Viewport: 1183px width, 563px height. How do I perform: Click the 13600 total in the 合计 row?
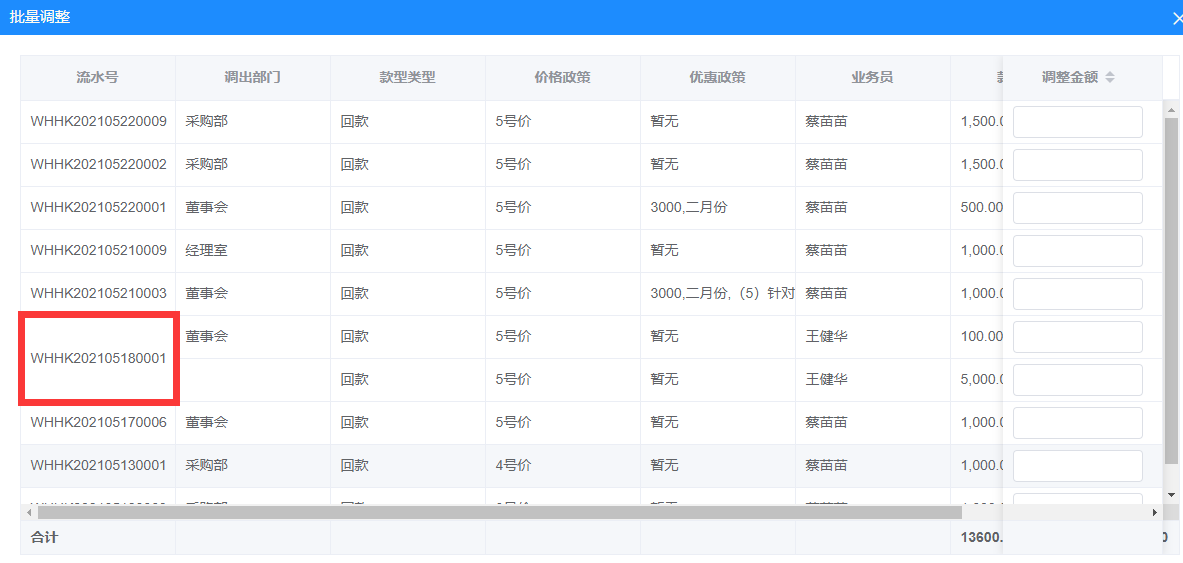click(x=982, y=538)
